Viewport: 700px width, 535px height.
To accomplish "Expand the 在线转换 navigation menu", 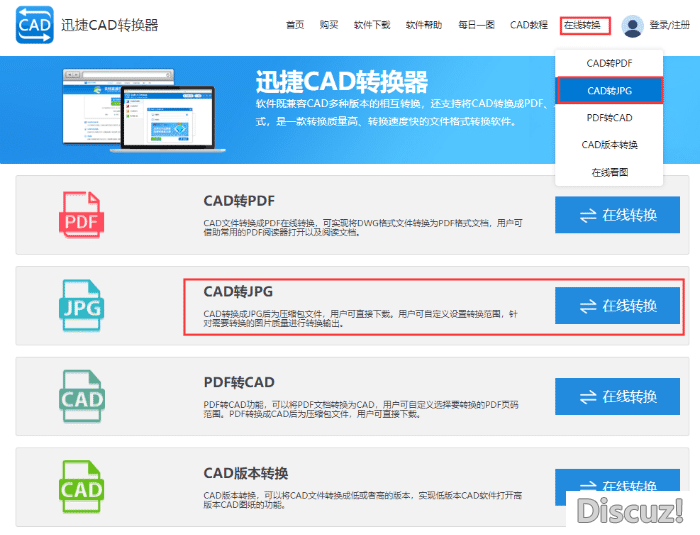I will pos(582,25).
